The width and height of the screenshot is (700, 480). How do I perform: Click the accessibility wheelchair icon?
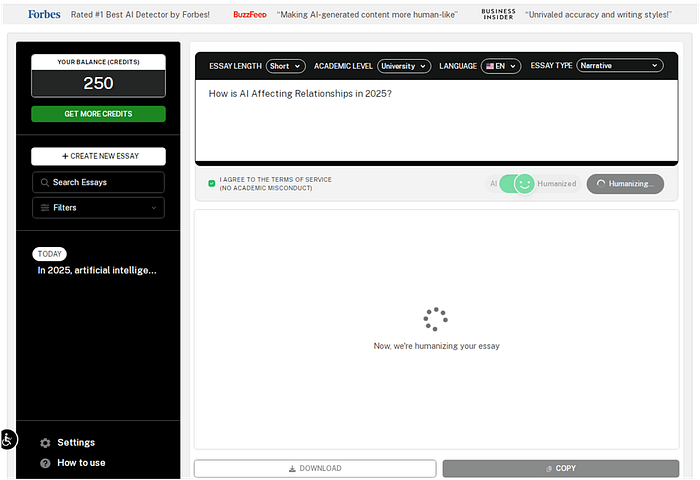tap(8, 438)
